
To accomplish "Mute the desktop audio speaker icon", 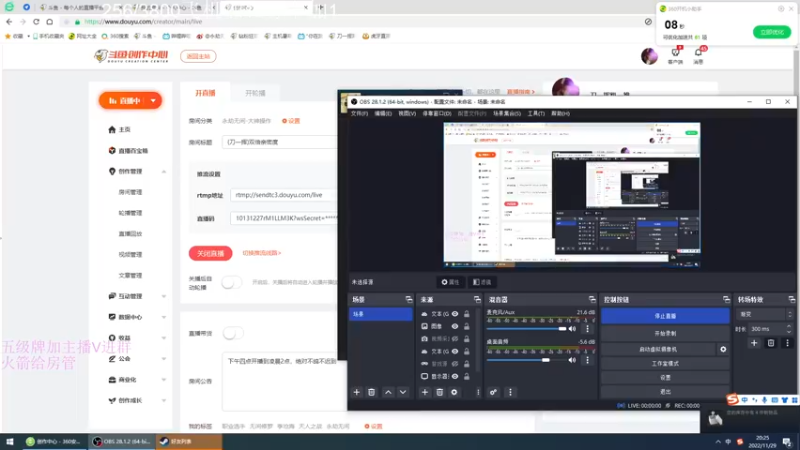I will (572, 360).
